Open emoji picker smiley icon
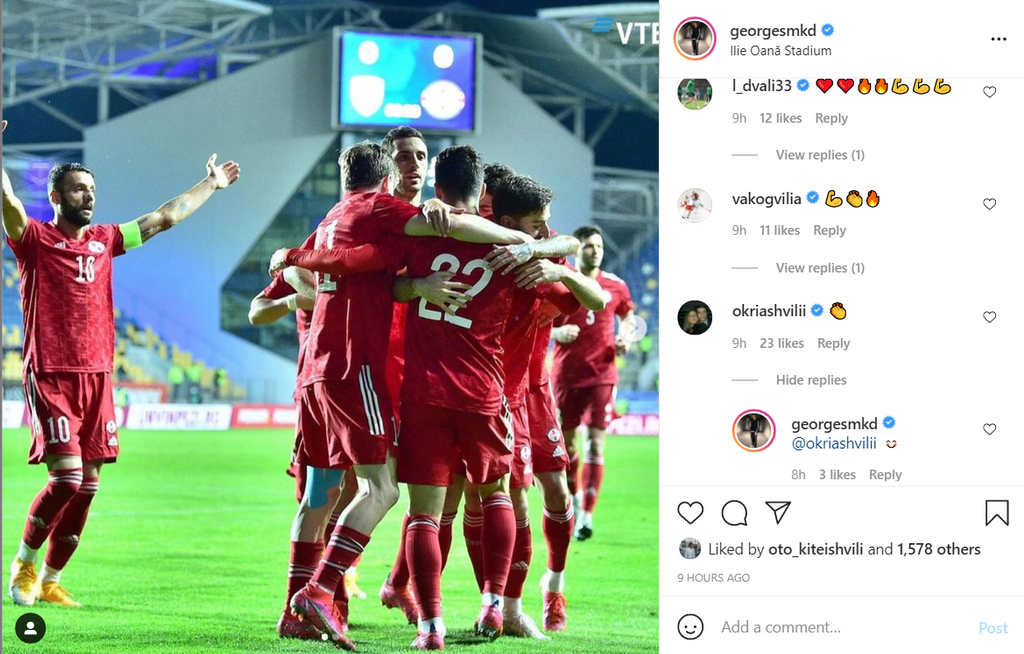1024x654 pixels. 690,627
